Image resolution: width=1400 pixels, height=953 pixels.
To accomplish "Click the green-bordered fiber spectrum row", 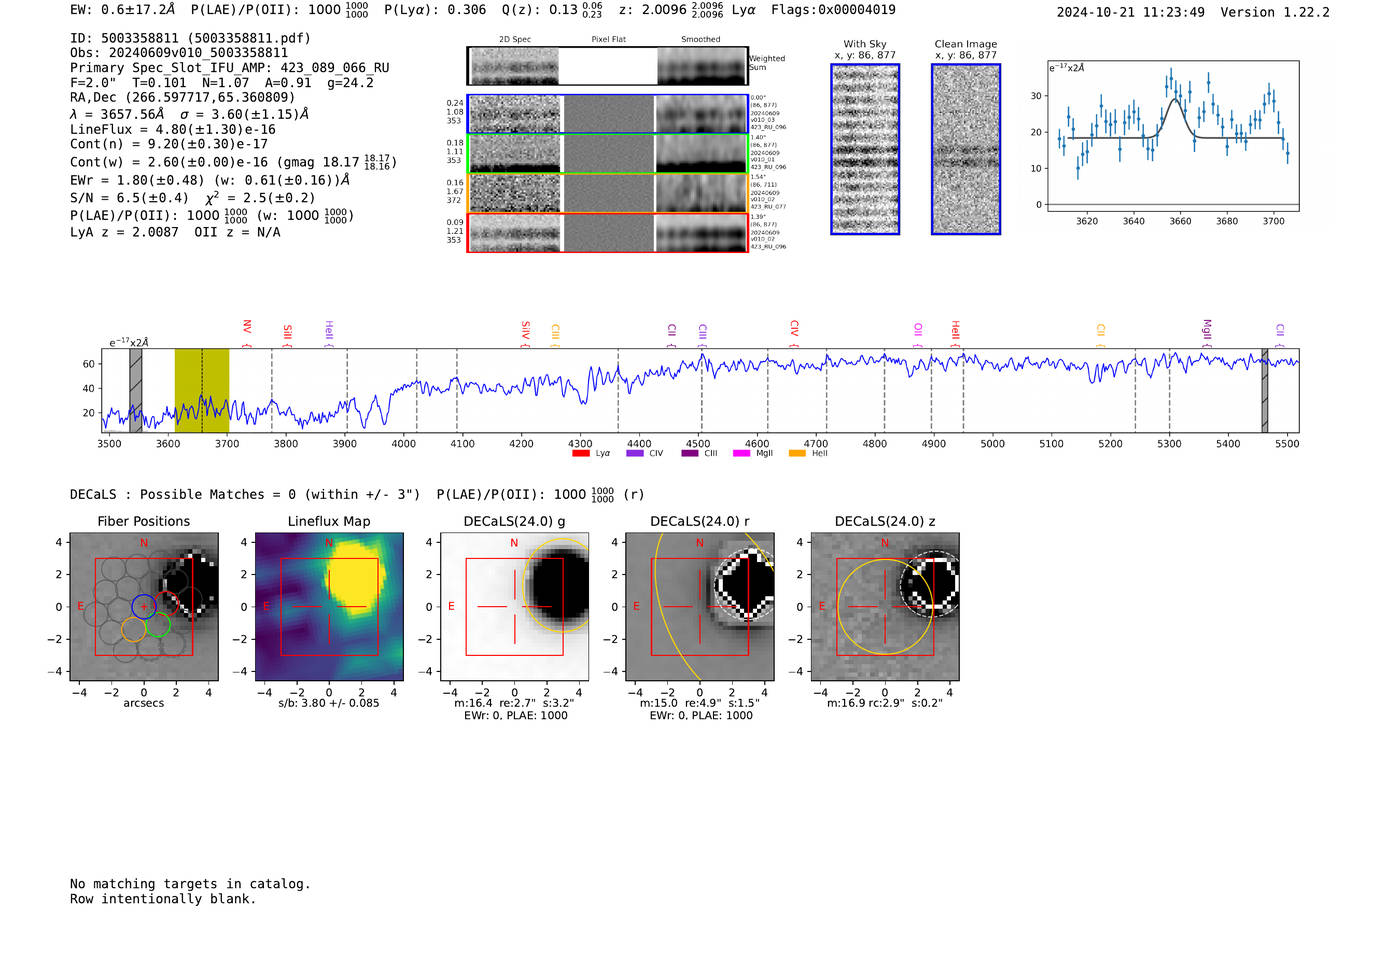I will pyautogui.click(x=607, y=154).
